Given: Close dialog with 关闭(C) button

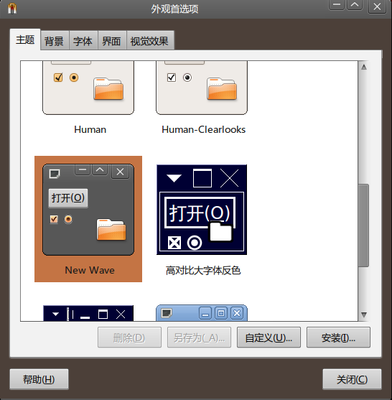Looking at the screenshot, I should pyautogui.click(x=352, y=379).
